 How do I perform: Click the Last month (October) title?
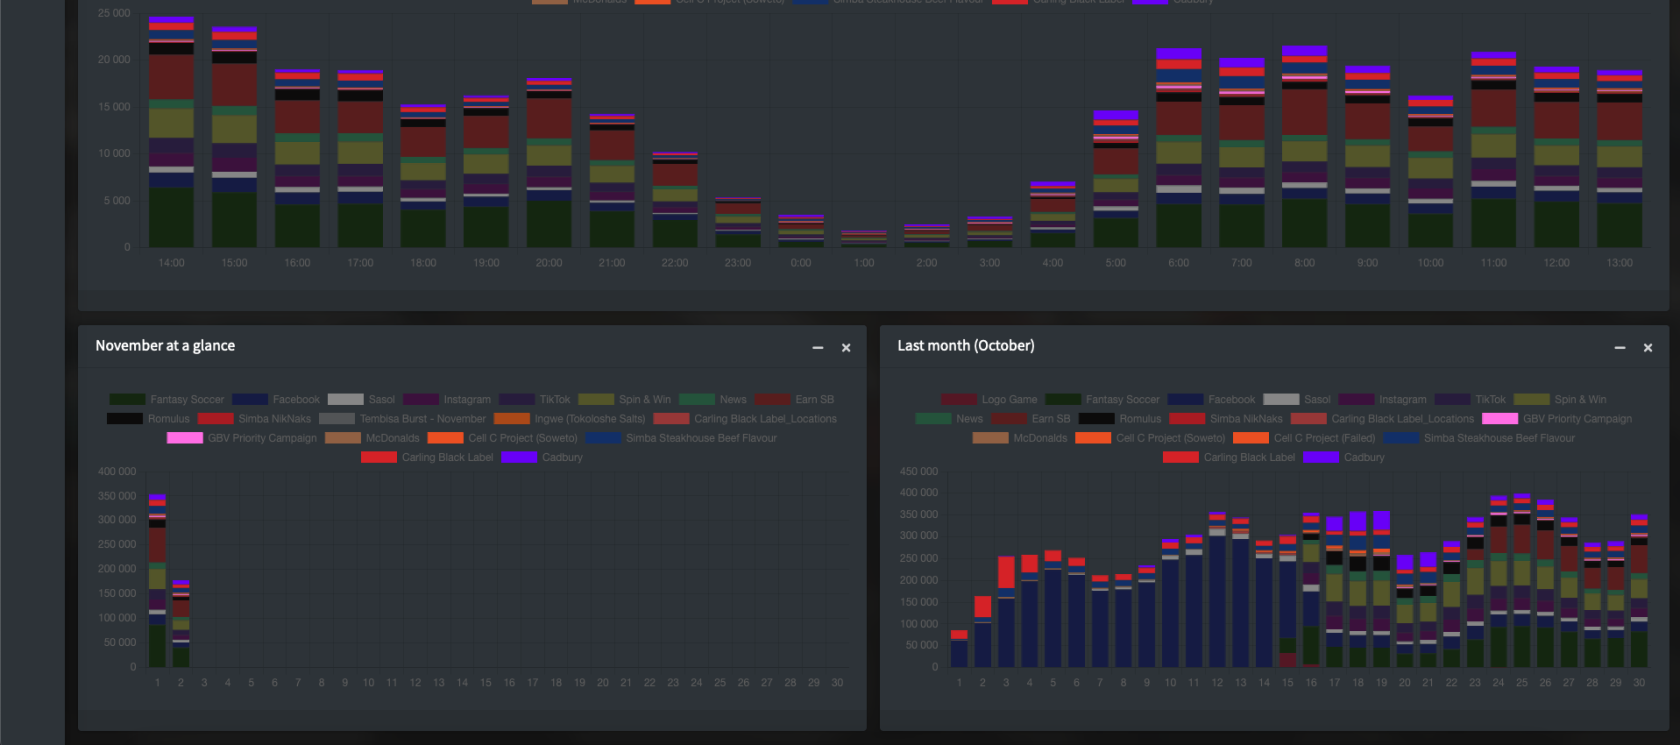coord(966,346)
